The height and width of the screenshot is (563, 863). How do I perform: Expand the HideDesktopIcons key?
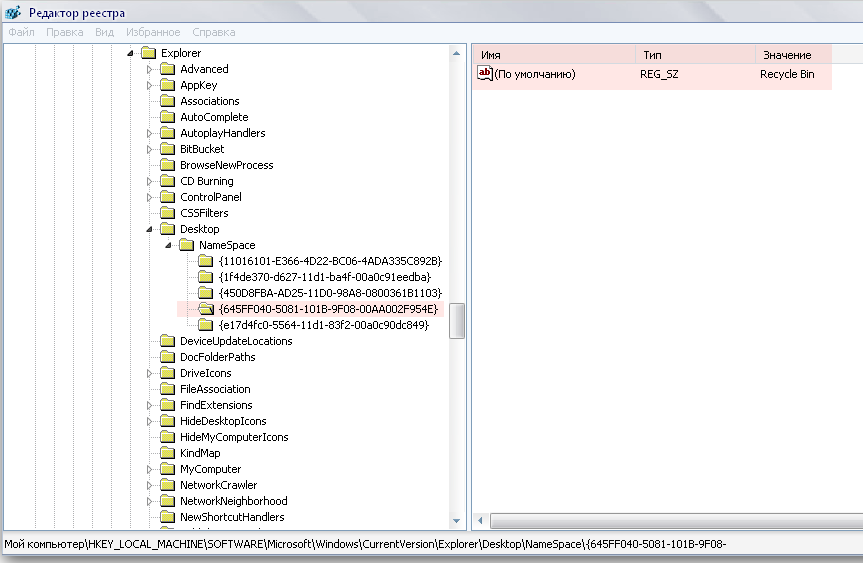pyautogui.click(x=149, y=421)
